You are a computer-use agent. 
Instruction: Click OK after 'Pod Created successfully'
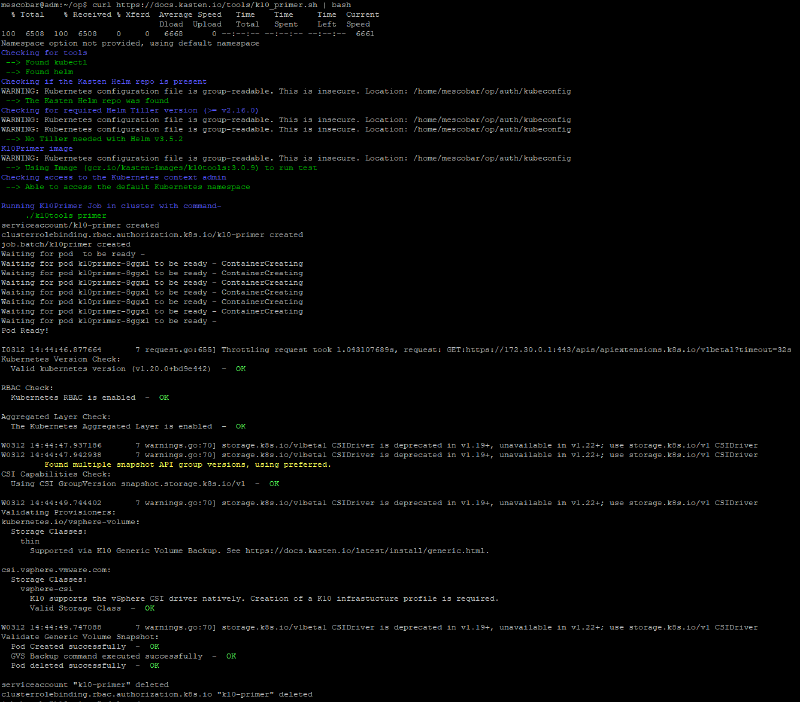154,647
